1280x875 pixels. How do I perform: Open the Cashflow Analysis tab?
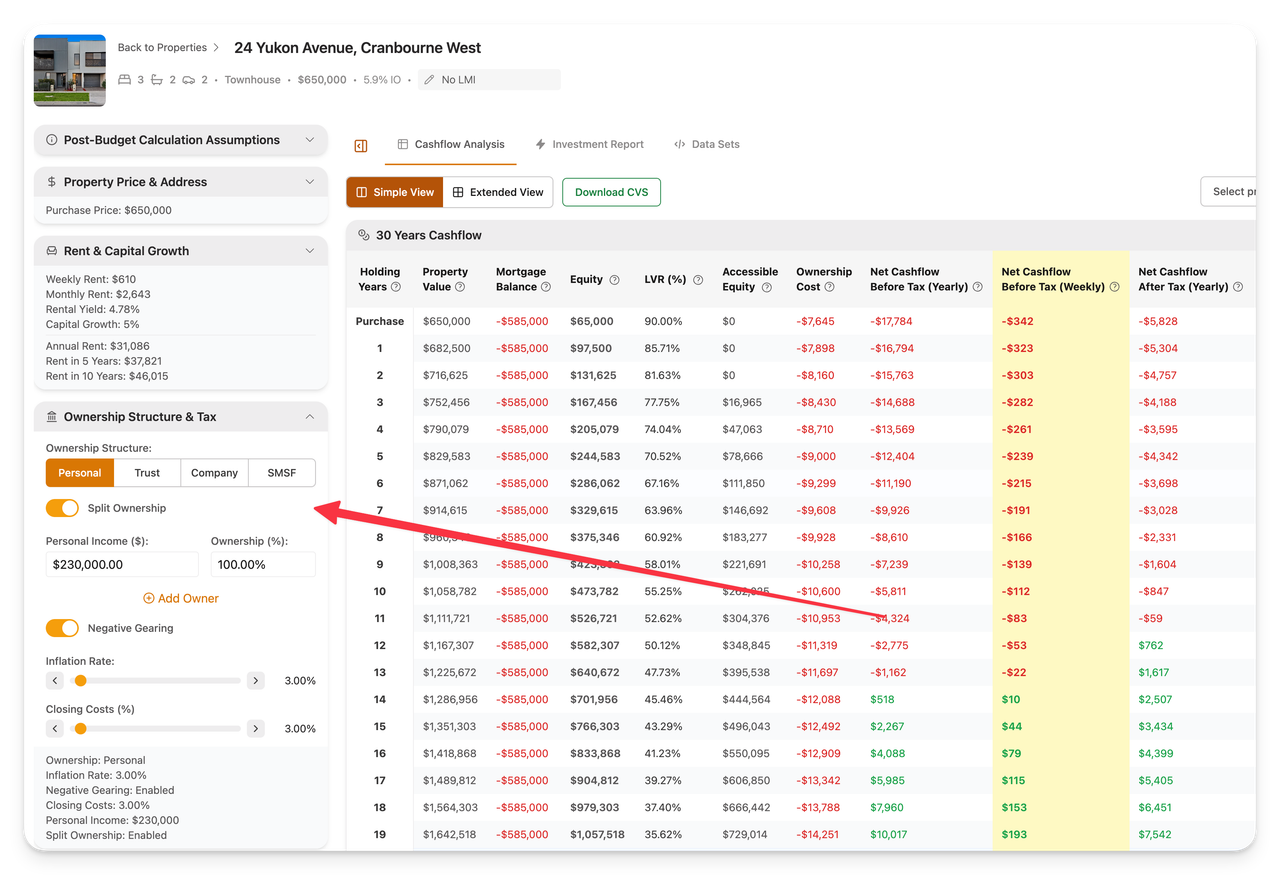[451, 144]
